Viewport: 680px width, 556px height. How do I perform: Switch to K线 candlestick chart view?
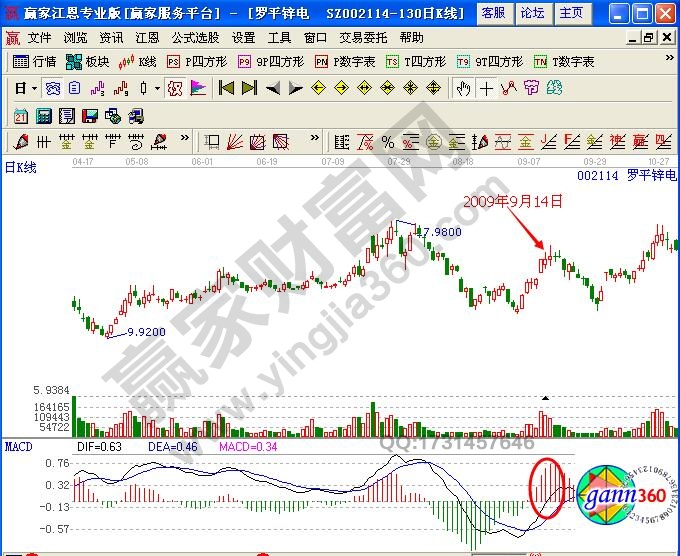138,62
